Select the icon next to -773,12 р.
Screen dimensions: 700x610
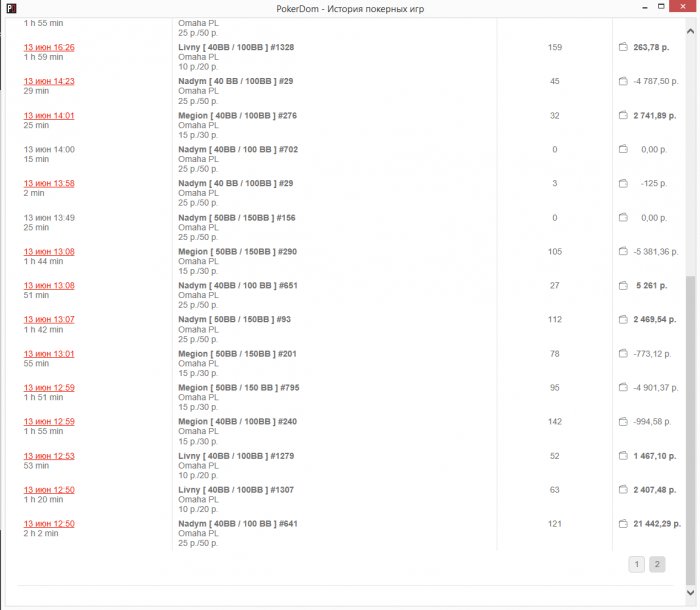pos(622,353)
